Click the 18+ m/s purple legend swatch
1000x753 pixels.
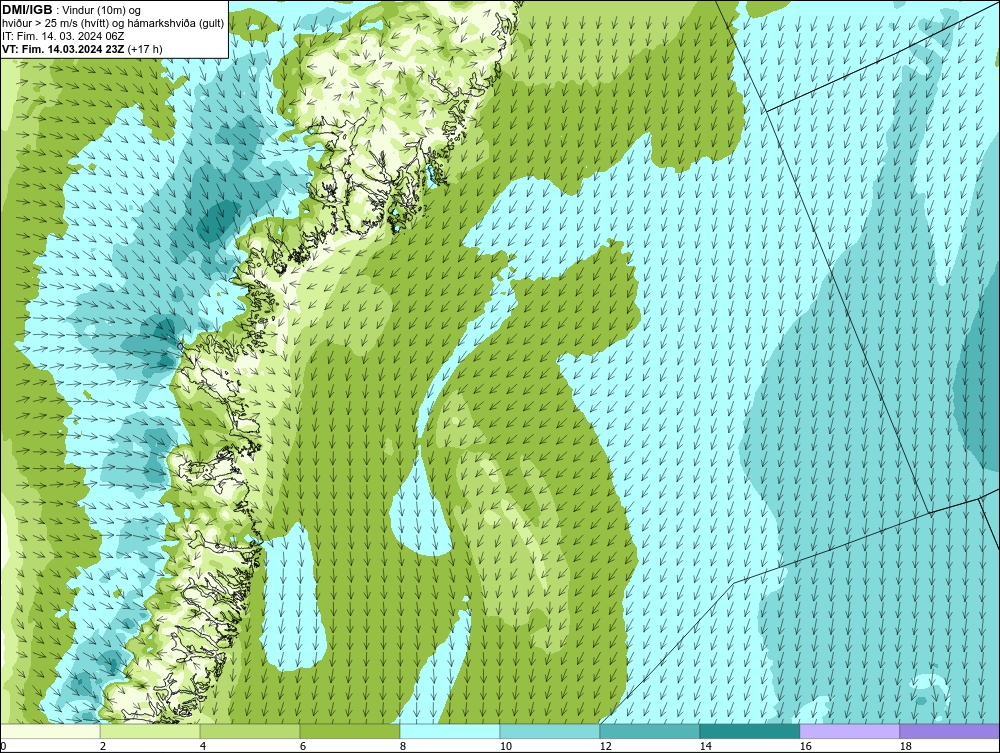point(950,731)
